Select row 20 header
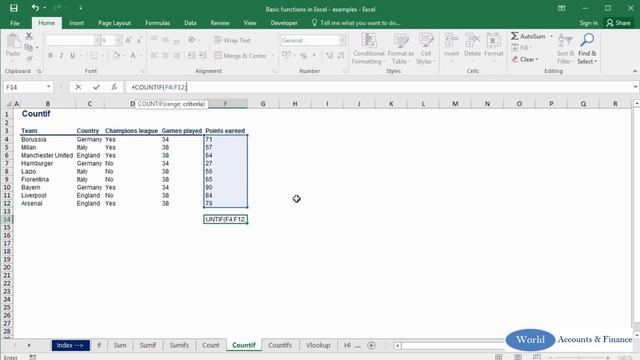Image resolution: width=640 pixels, height=360 pixels. 7,267
